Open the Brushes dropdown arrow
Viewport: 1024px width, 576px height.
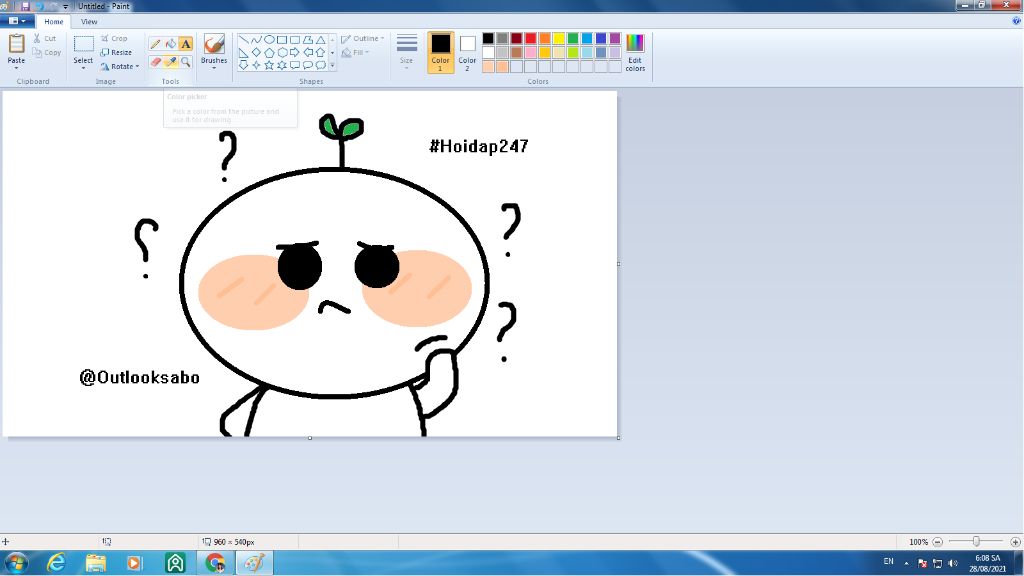pyautogui.click(x=214, y=68)
